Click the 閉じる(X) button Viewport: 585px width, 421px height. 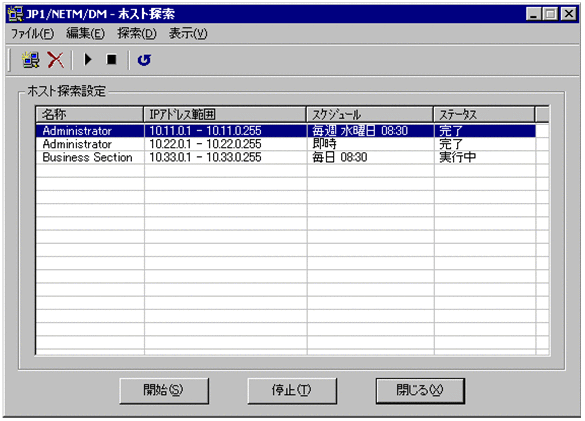pyautogui.click(x=420, y=390)
